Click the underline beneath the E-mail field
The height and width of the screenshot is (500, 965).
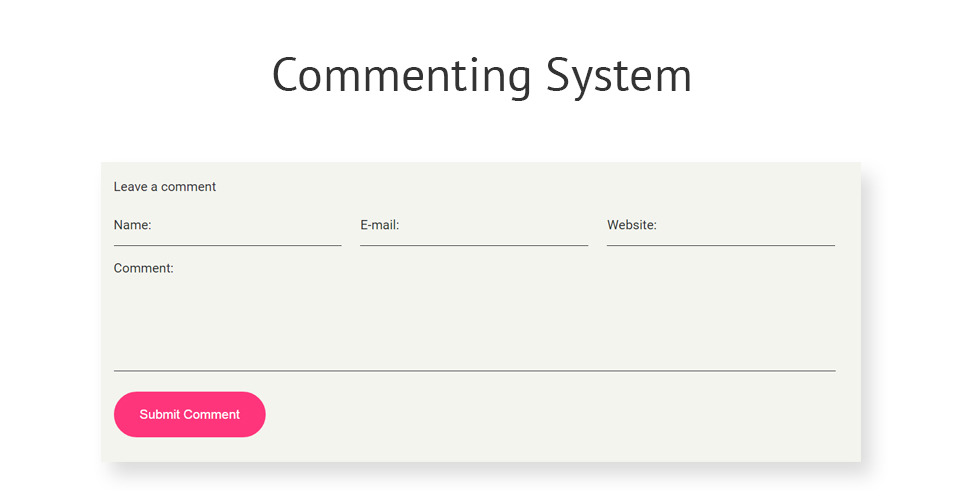[x=474, y=245]
